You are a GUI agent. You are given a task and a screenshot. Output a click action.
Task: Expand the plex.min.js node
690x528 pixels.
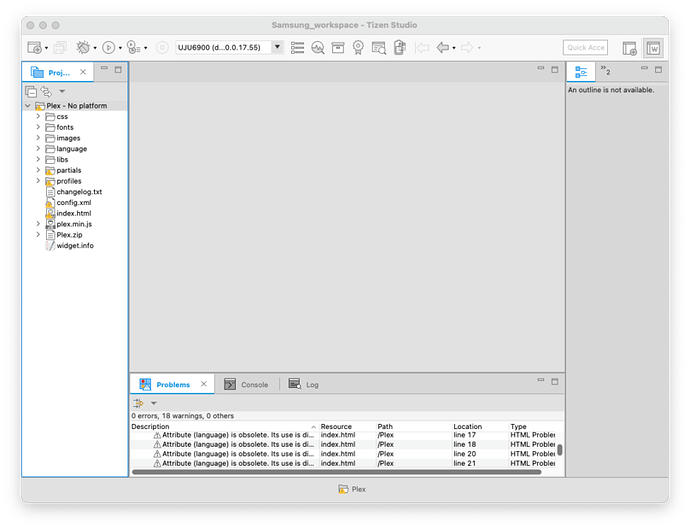coord(38,224)
